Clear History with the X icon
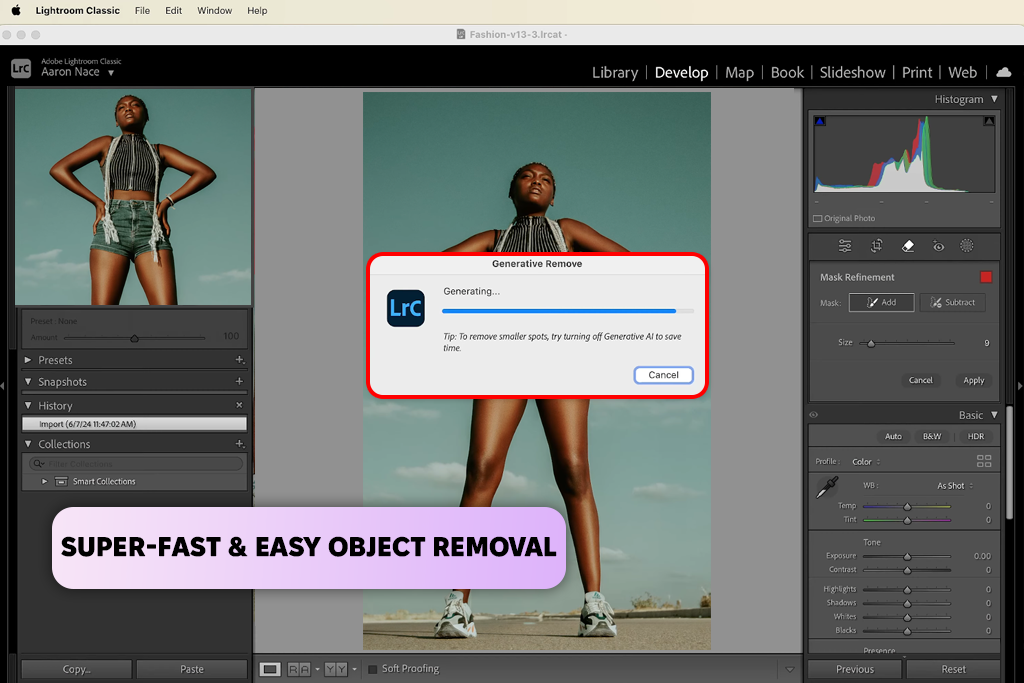Image resolution: width=1024 pixels, height=683 pixels. pyautogui.click(x=239, y=405)
